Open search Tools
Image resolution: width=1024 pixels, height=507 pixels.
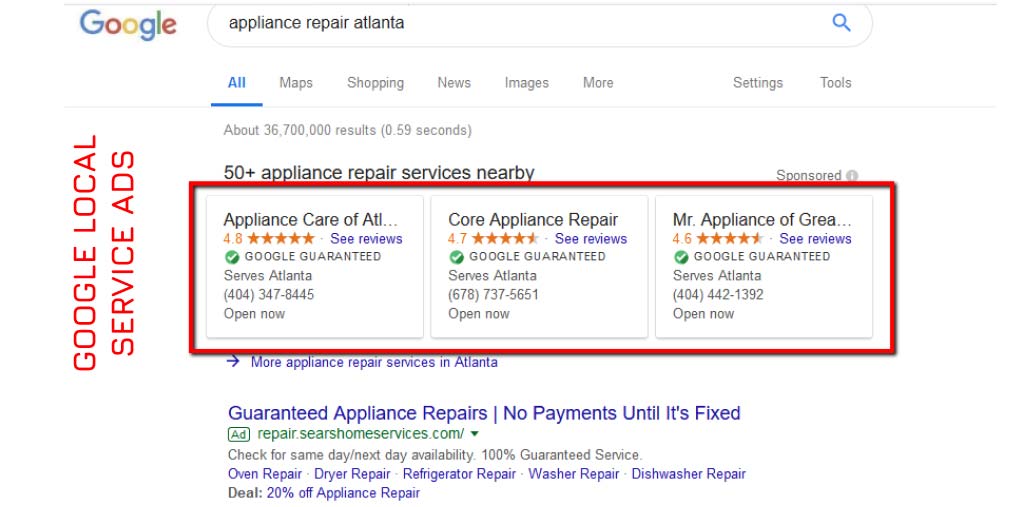click(x=835, y=83)
